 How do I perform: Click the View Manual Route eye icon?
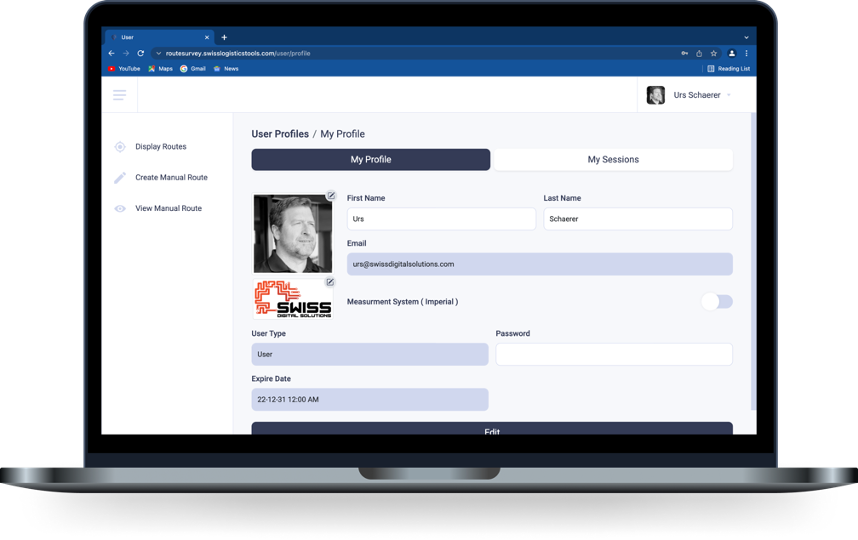click(120, 209)
